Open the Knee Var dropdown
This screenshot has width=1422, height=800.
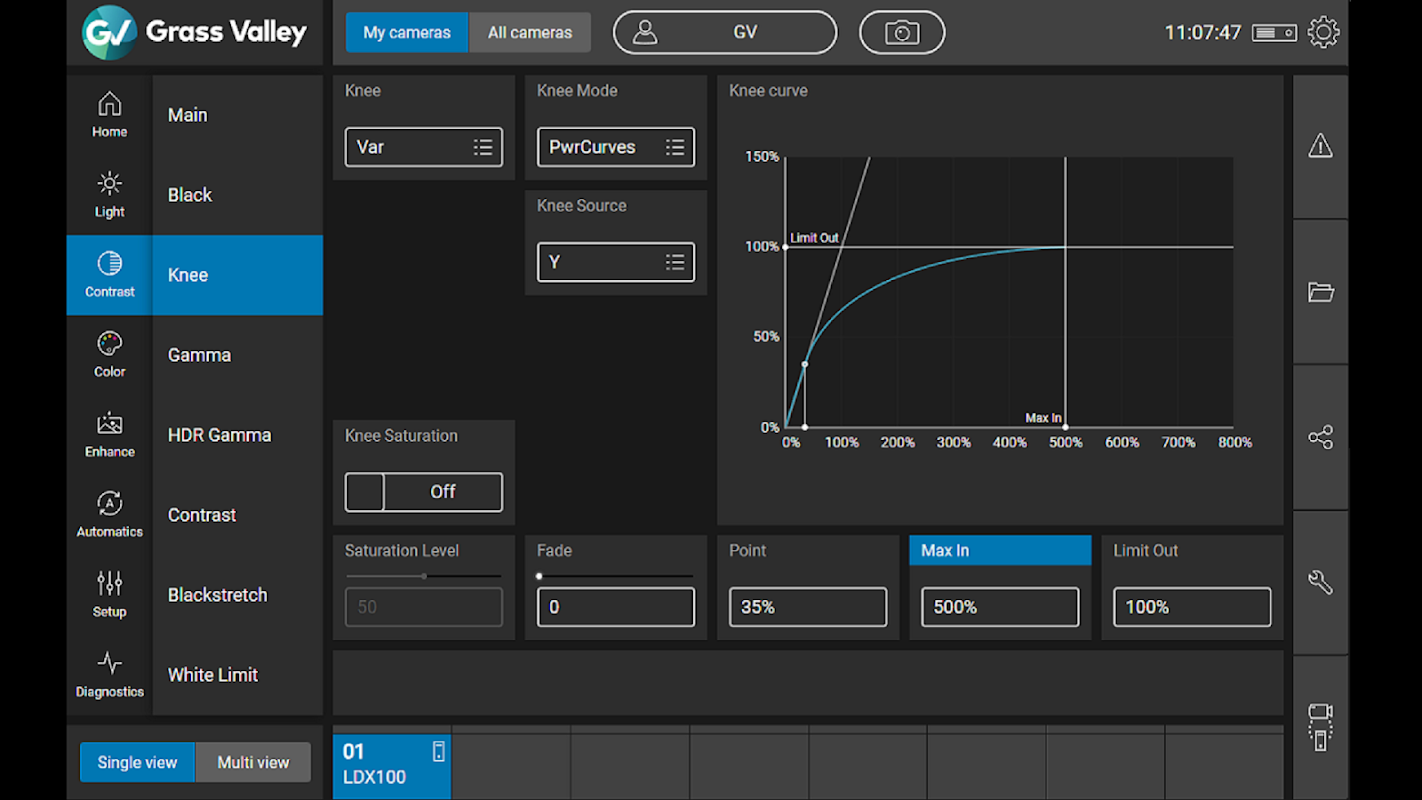[424, 147]
